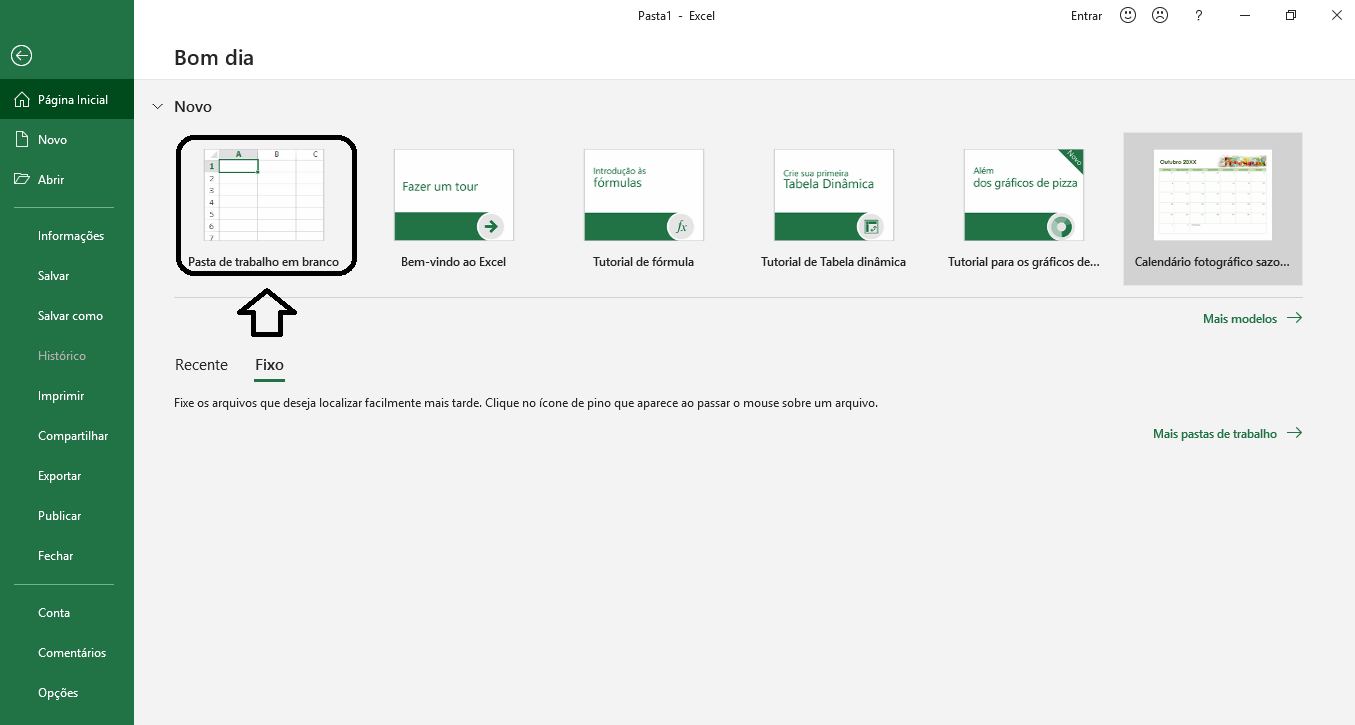This screenshot has height=725, width=1355.
Task: Open Opções in the sidebar menu
Action: click(58, 693)
